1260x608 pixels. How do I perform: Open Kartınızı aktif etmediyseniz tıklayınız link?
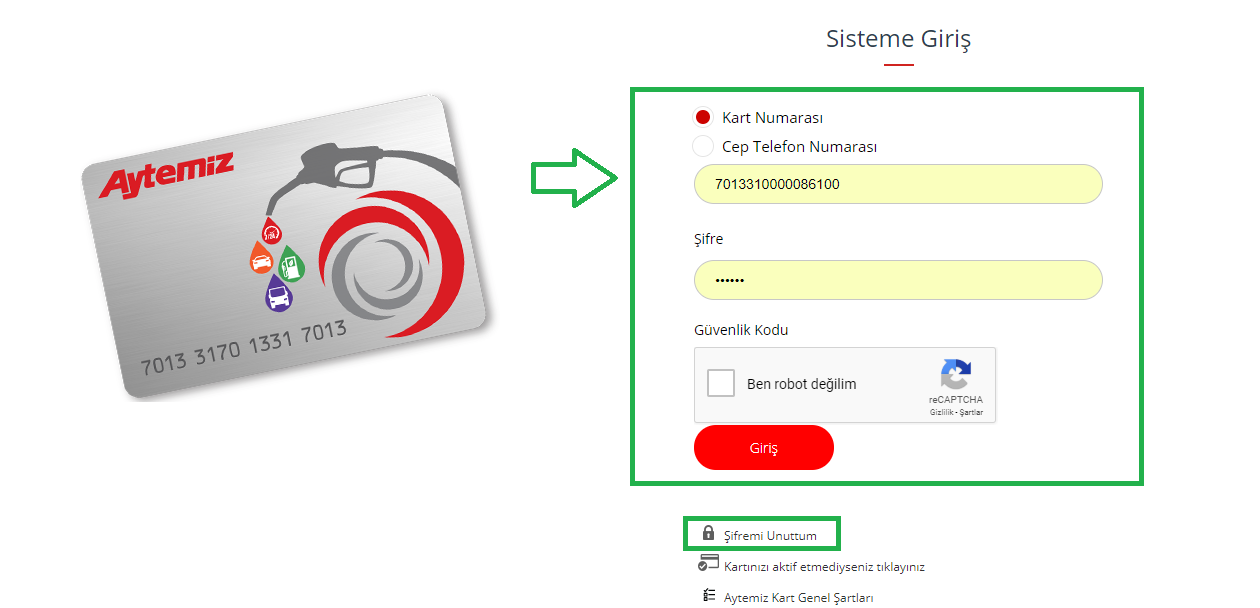(x=824, y=566)
